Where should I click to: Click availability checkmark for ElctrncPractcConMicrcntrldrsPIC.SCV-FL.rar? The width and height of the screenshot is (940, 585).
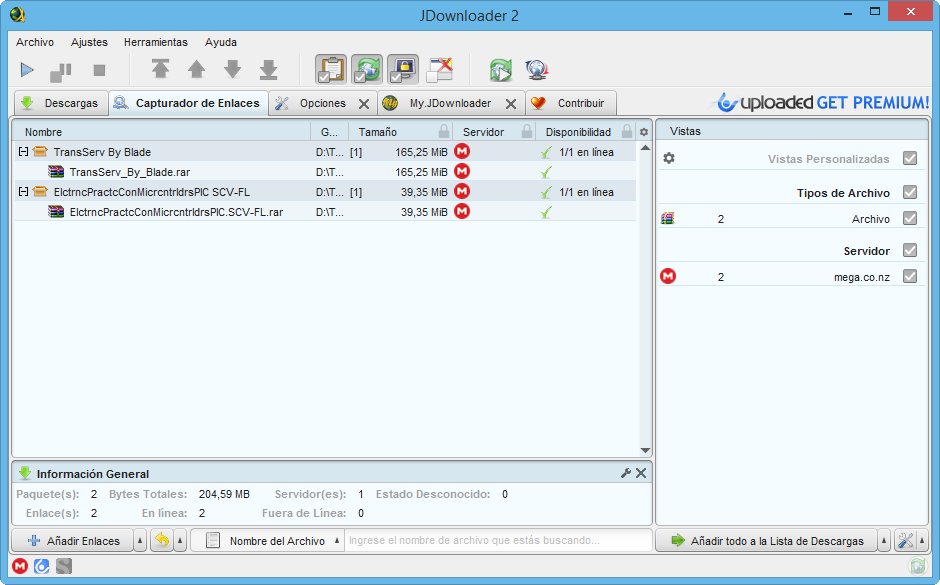(x=546, y=212)
